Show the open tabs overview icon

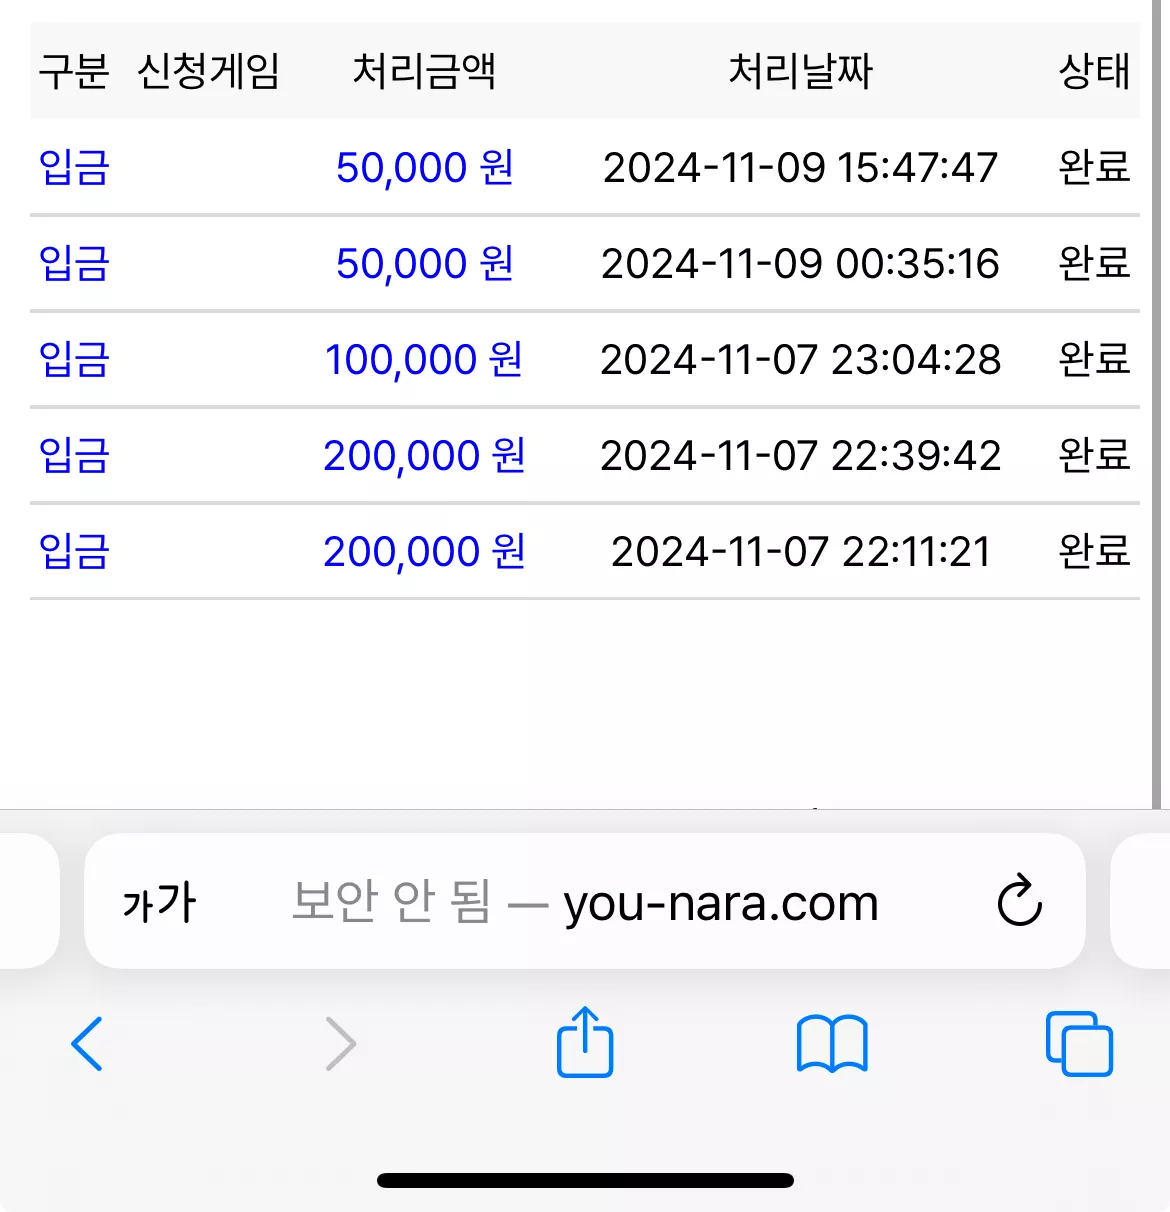pyautogui.click(x=1079, y=1044)
